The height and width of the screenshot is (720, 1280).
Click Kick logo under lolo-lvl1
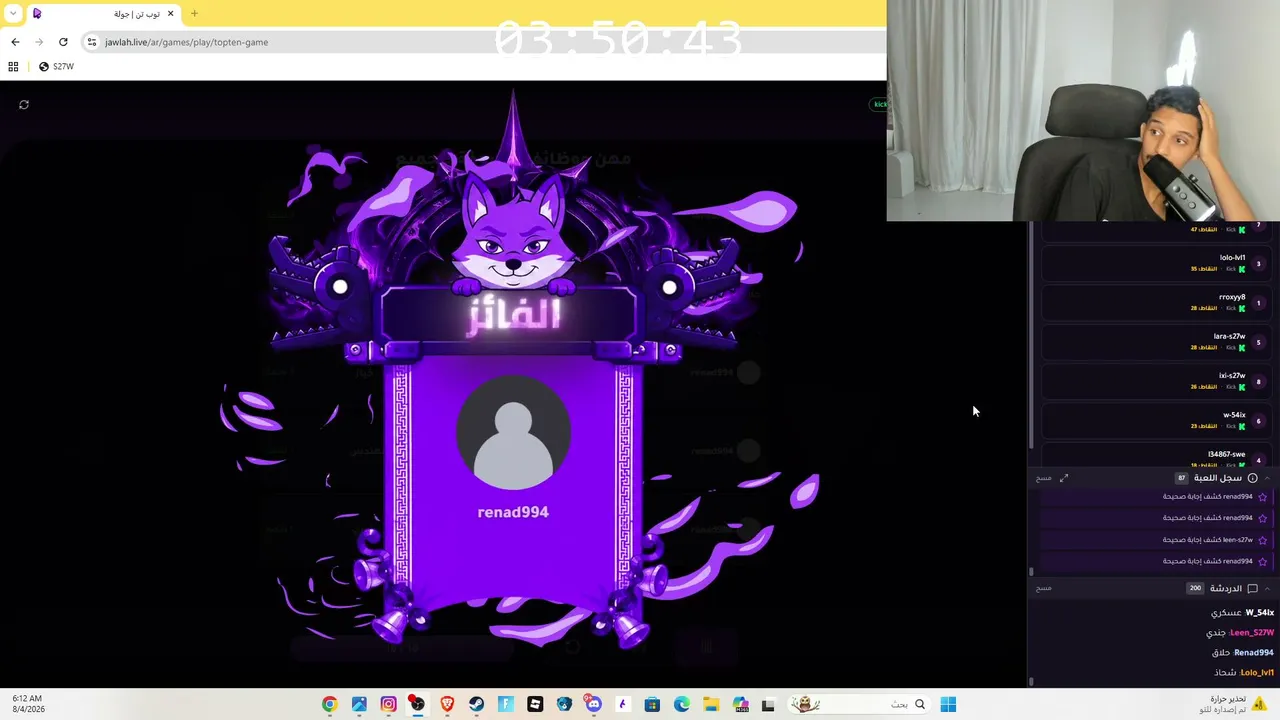coord(1242,269)
